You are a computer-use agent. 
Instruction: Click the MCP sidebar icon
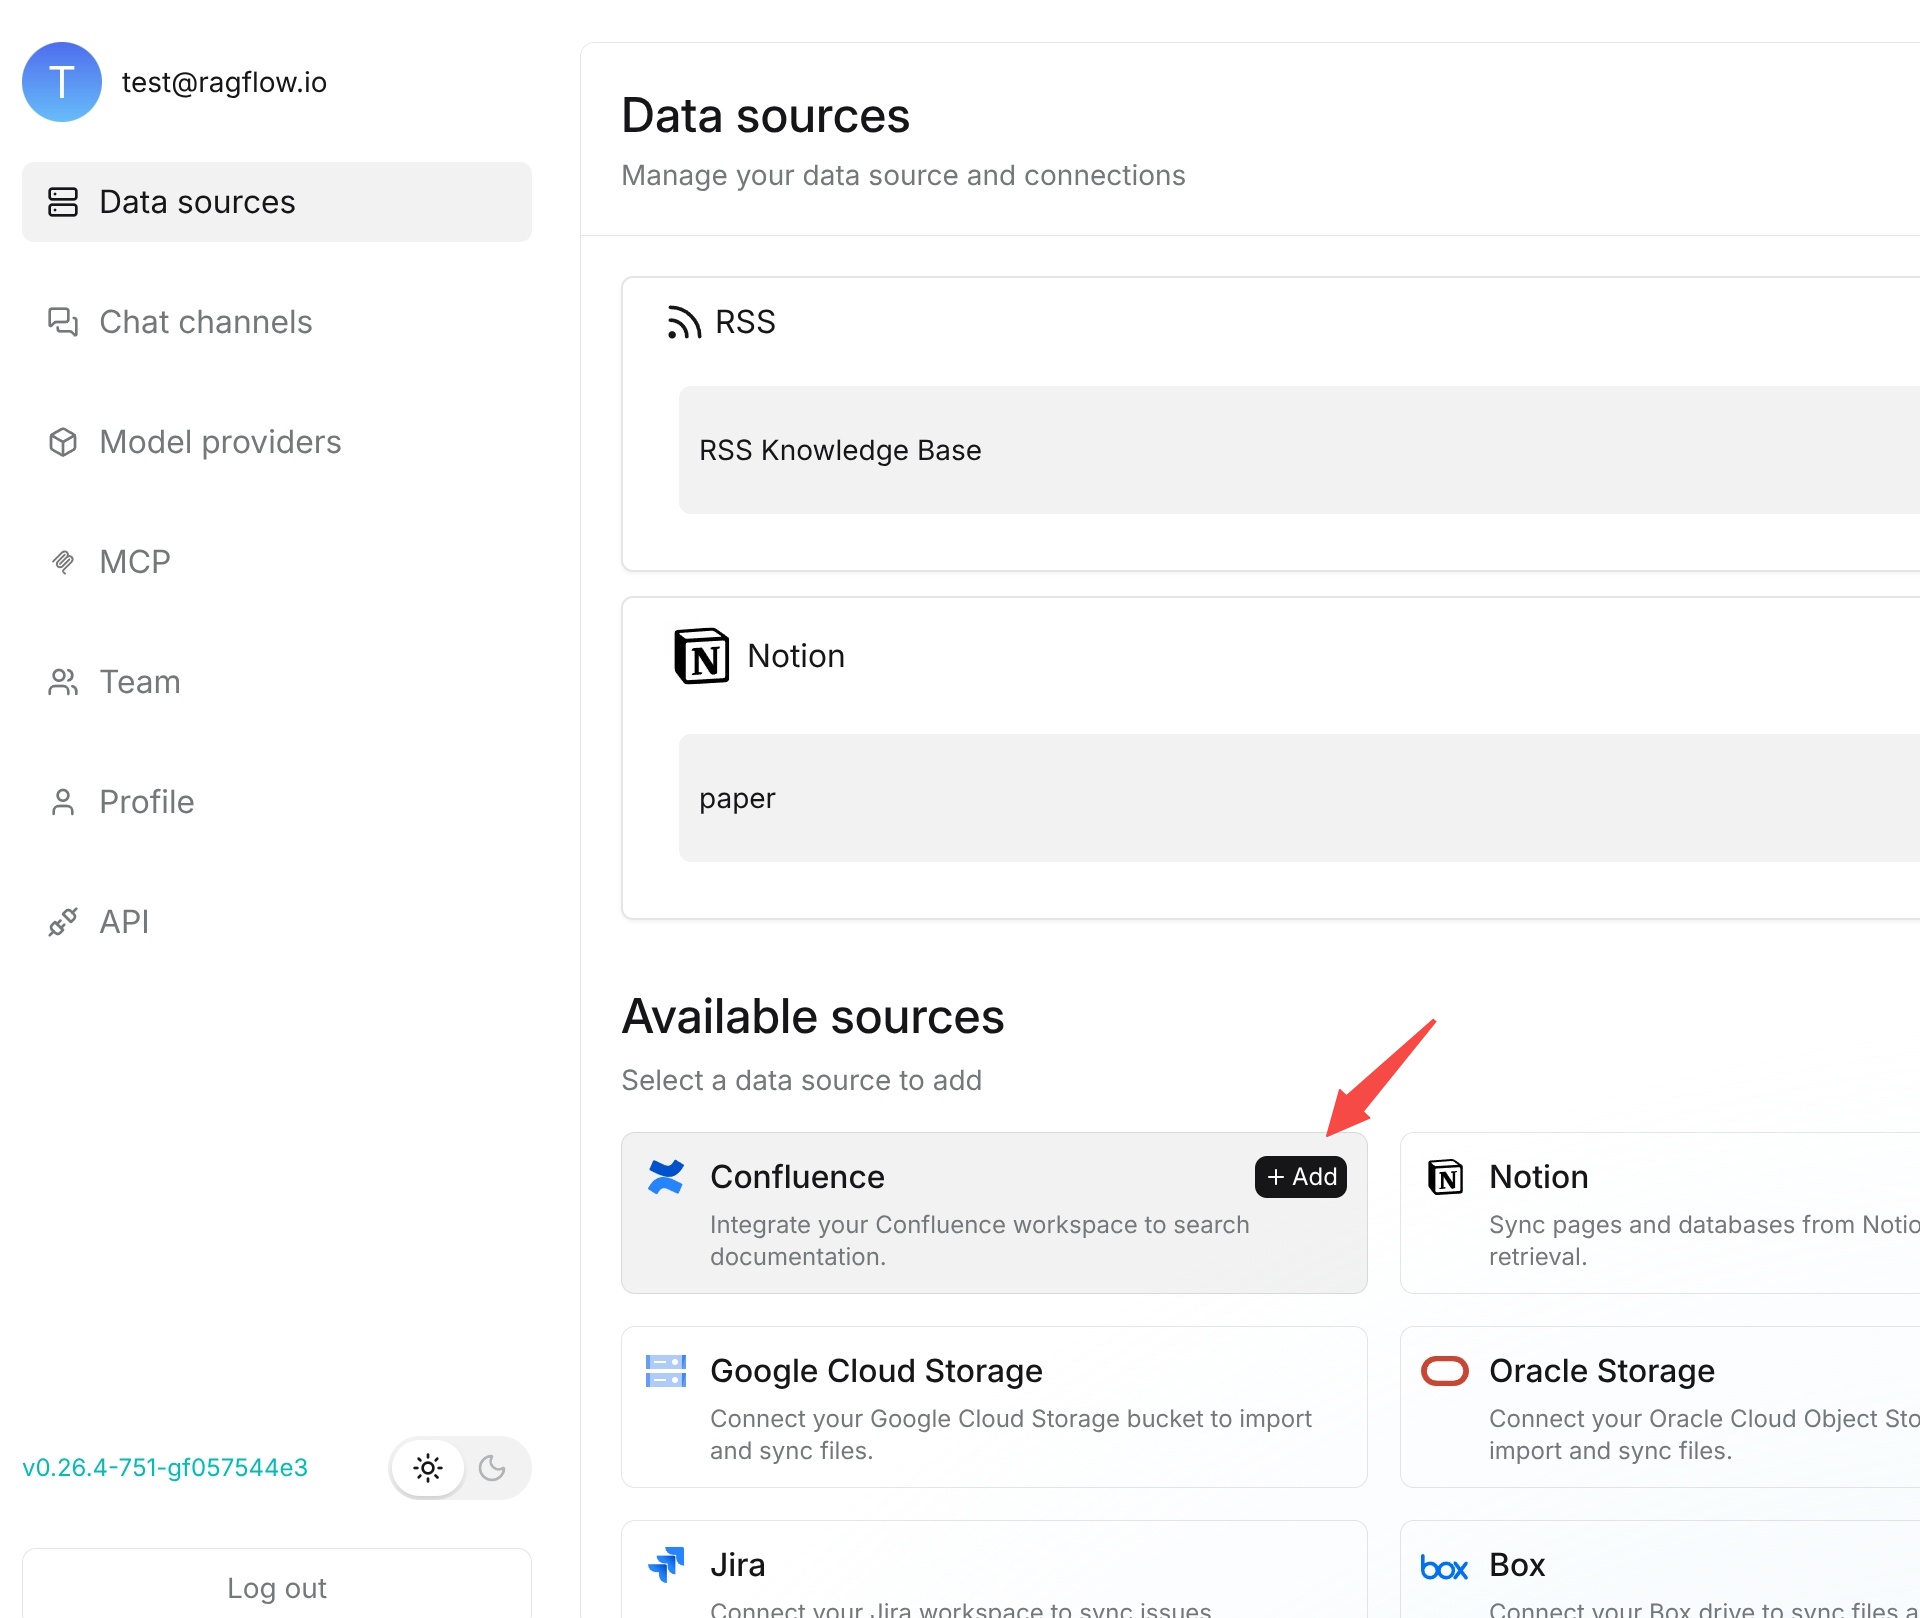[x=63, y=562]
